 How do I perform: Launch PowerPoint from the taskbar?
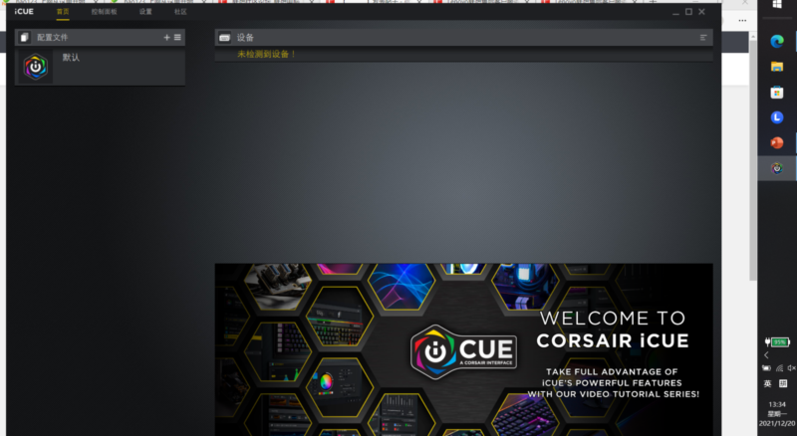coord(777,143)
